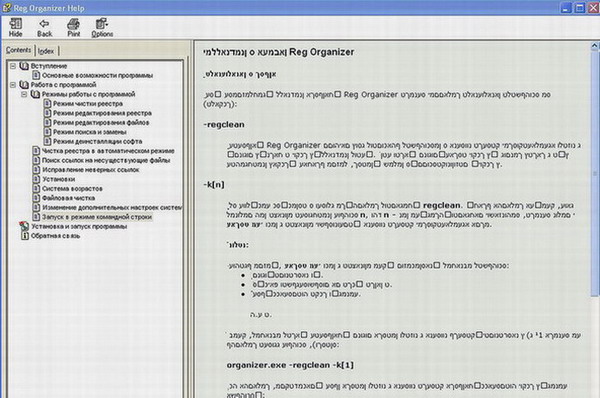Collapse the Работа с программой tree node

click(13, 85)
